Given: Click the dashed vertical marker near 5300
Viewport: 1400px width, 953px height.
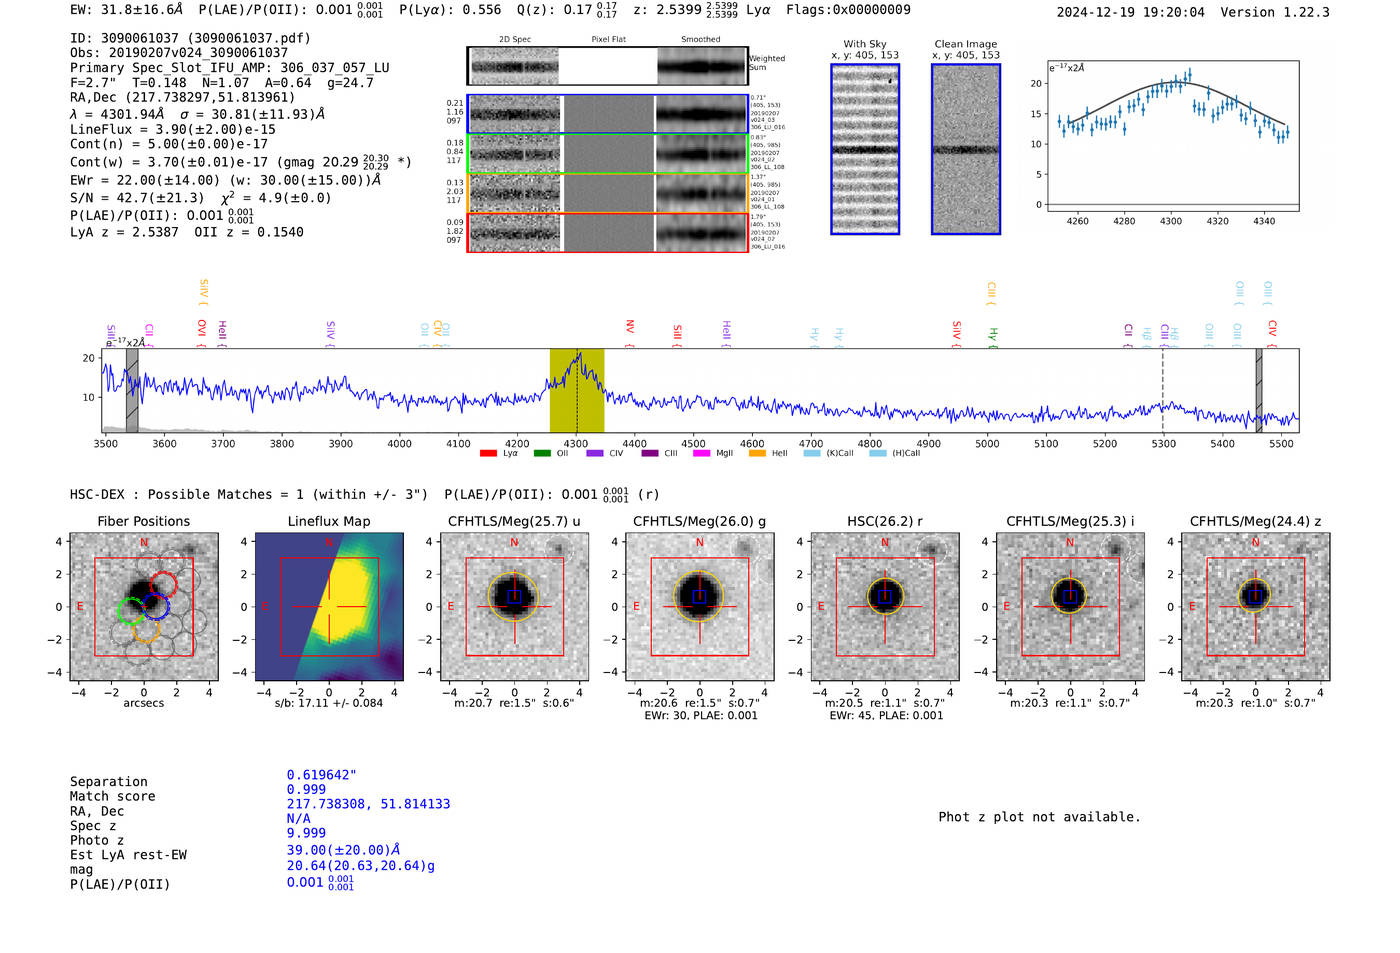Looking at the screenshot, I should point(1162,390).
